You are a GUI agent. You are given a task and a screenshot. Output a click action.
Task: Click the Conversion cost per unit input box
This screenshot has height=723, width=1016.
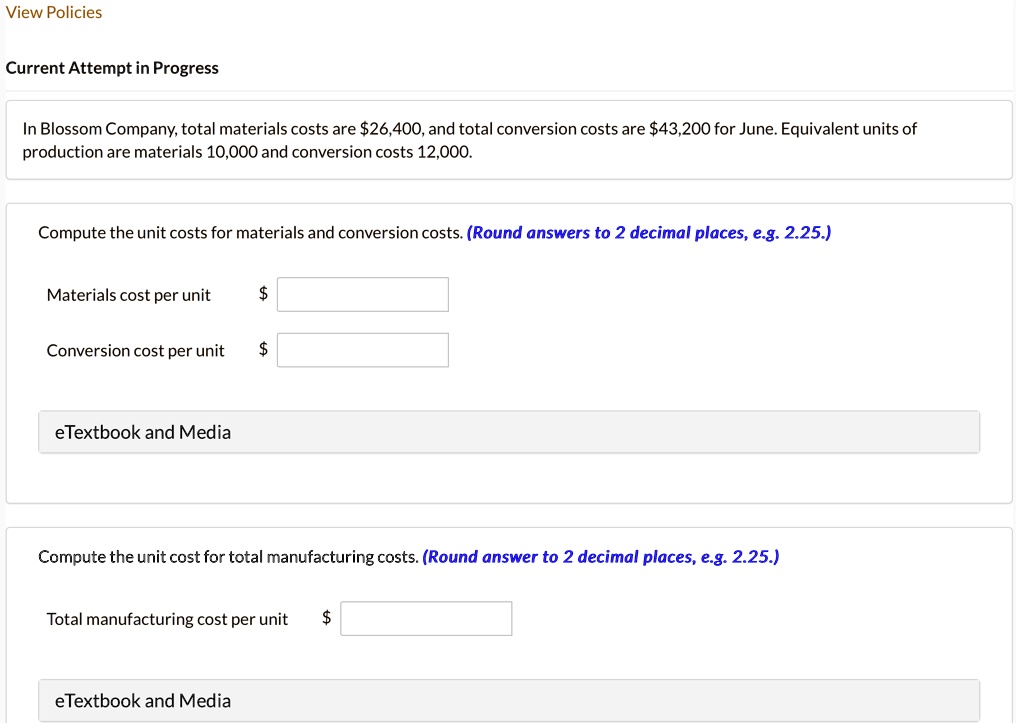[362, 350]
